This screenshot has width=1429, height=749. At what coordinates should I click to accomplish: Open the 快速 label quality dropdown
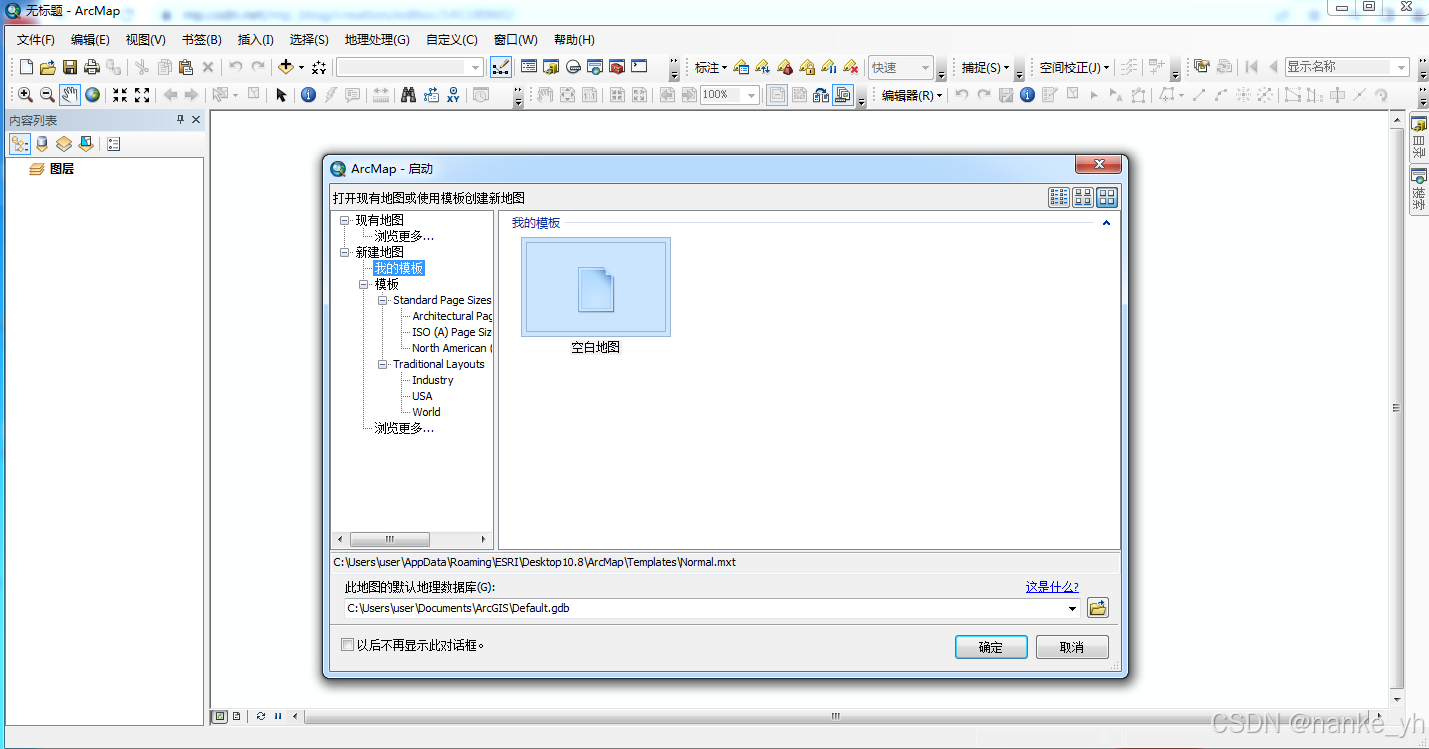tap(900, 67)
